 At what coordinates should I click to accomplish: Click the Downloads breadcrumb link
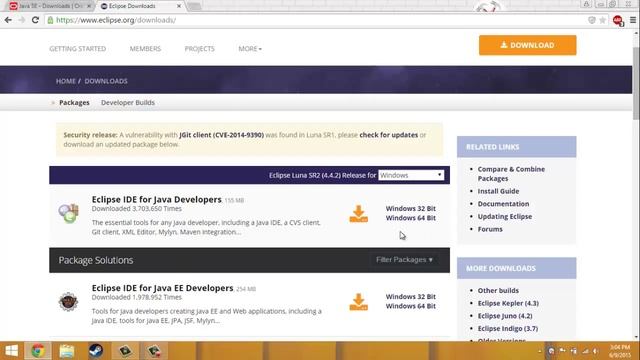(106, 81)
